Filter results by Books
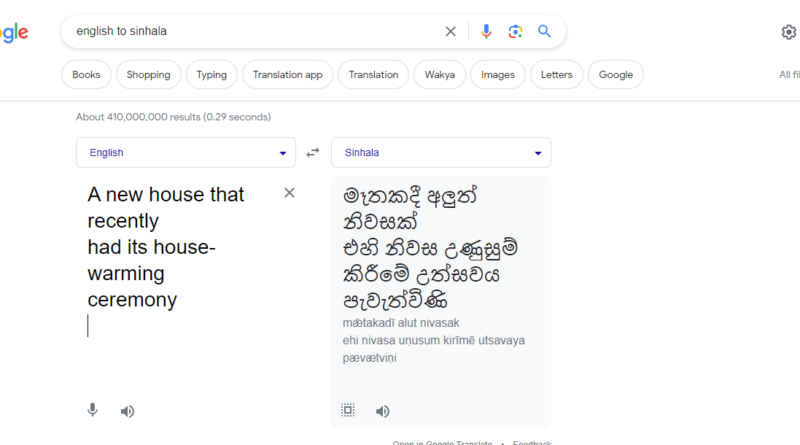The image size is (800, 445). (86, 75)
